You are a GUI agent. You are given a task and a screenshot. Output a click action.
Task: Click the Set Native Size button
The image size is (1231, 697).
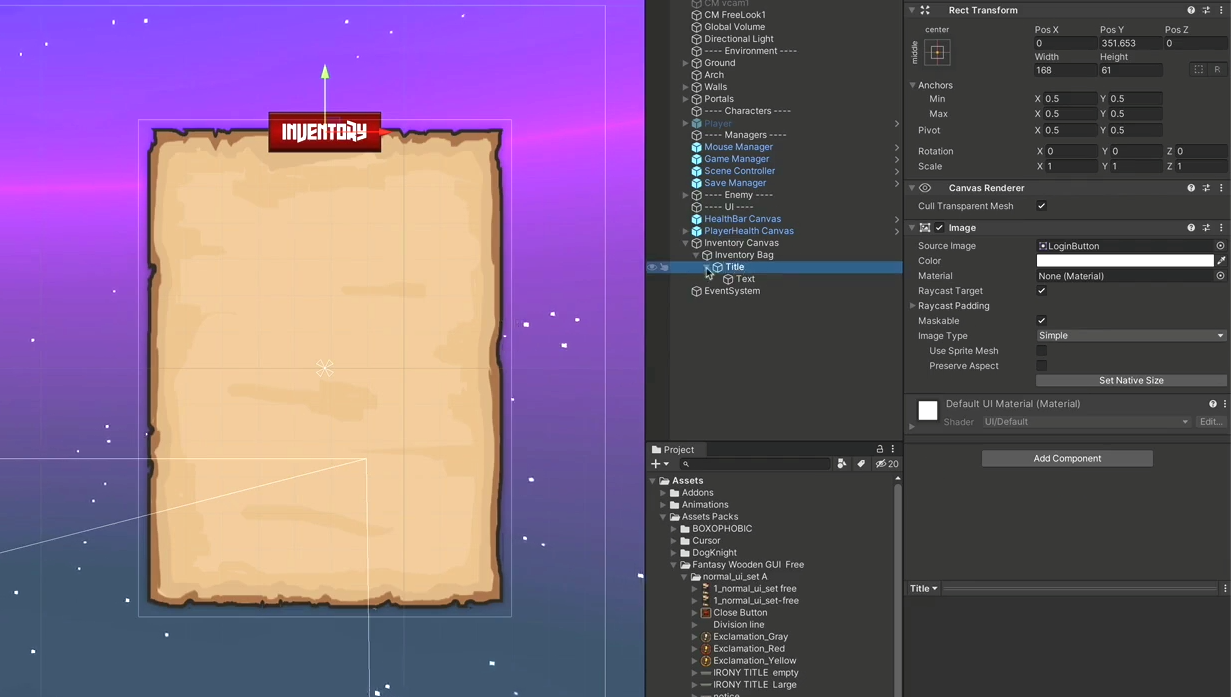pos(1130,380)
